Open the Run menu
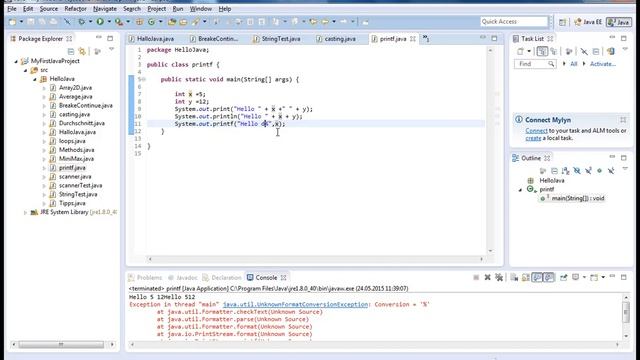 178,9
